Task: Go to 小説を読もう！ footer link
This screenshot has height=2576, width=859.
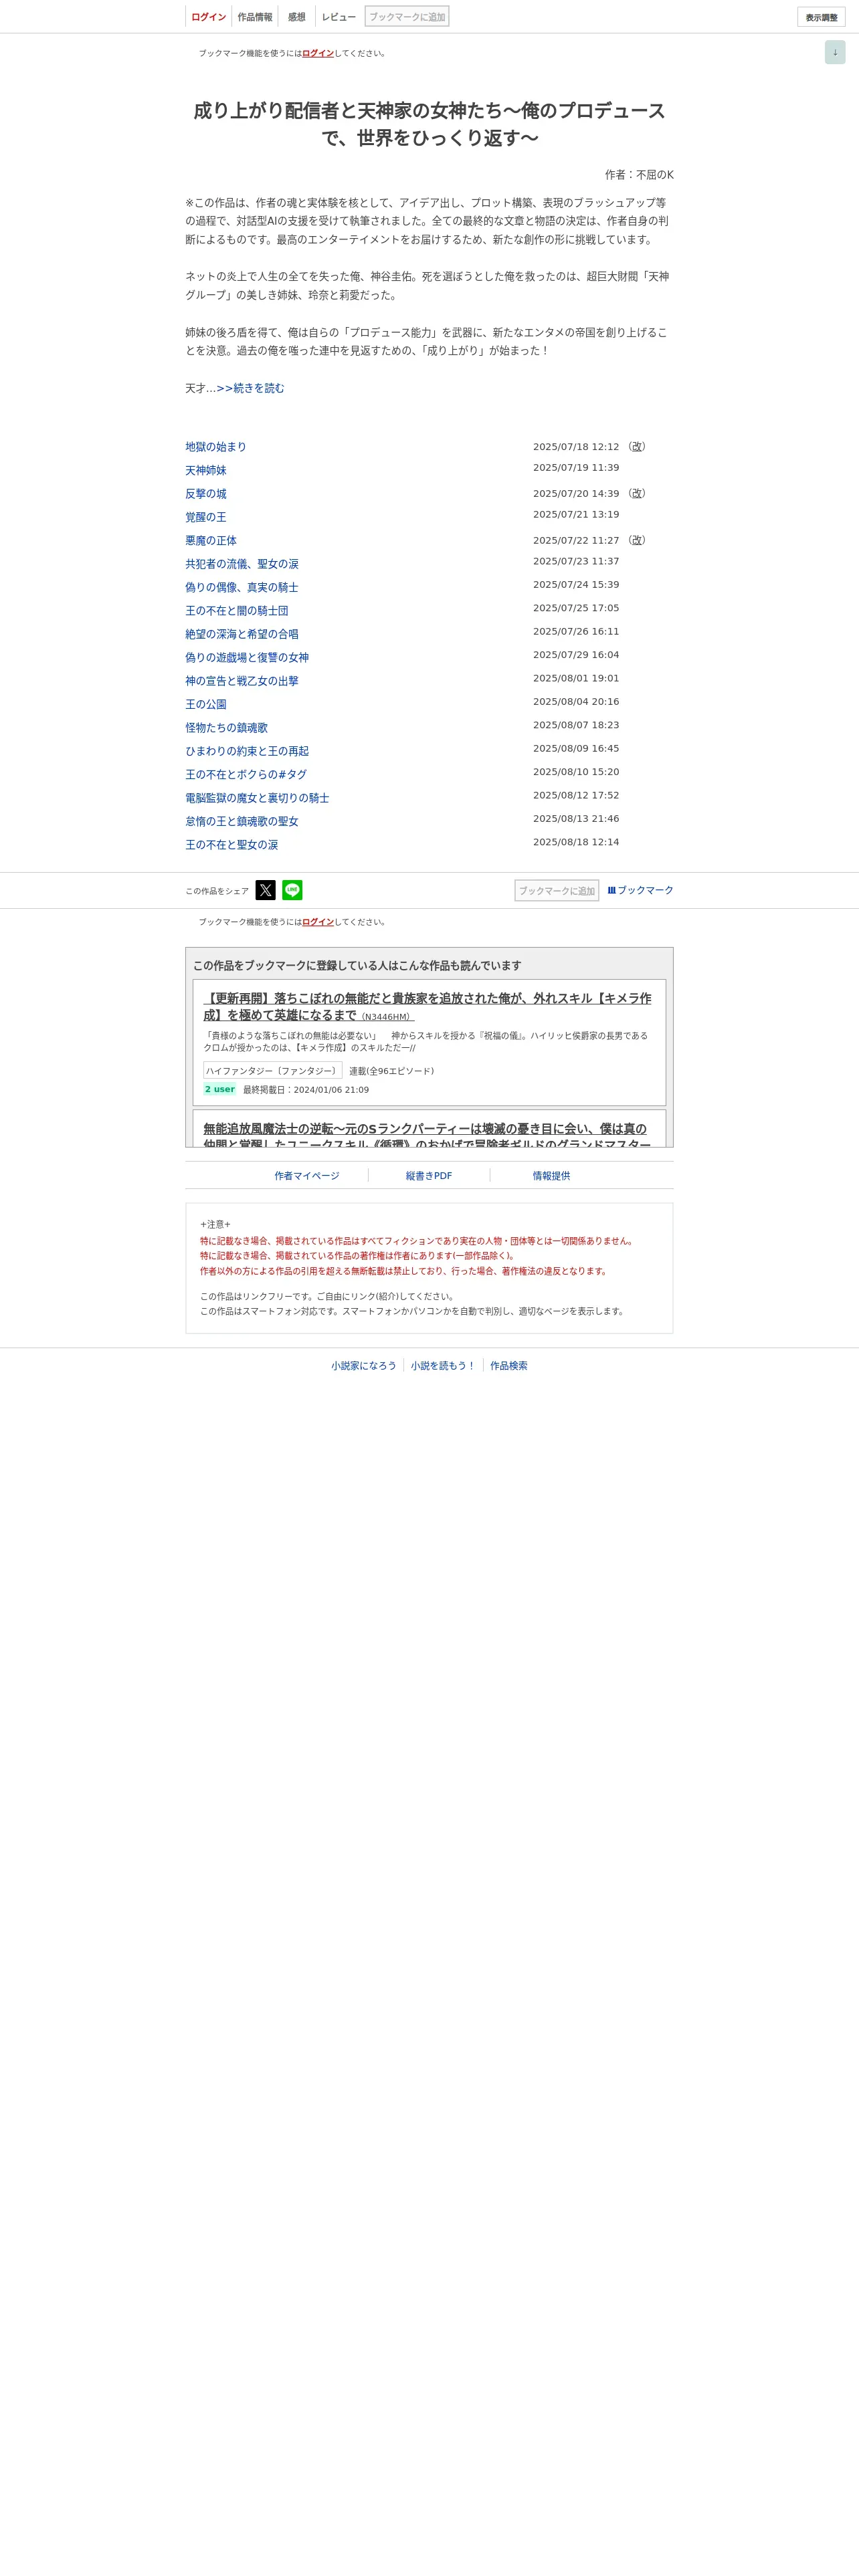Action: (443, 1366)
